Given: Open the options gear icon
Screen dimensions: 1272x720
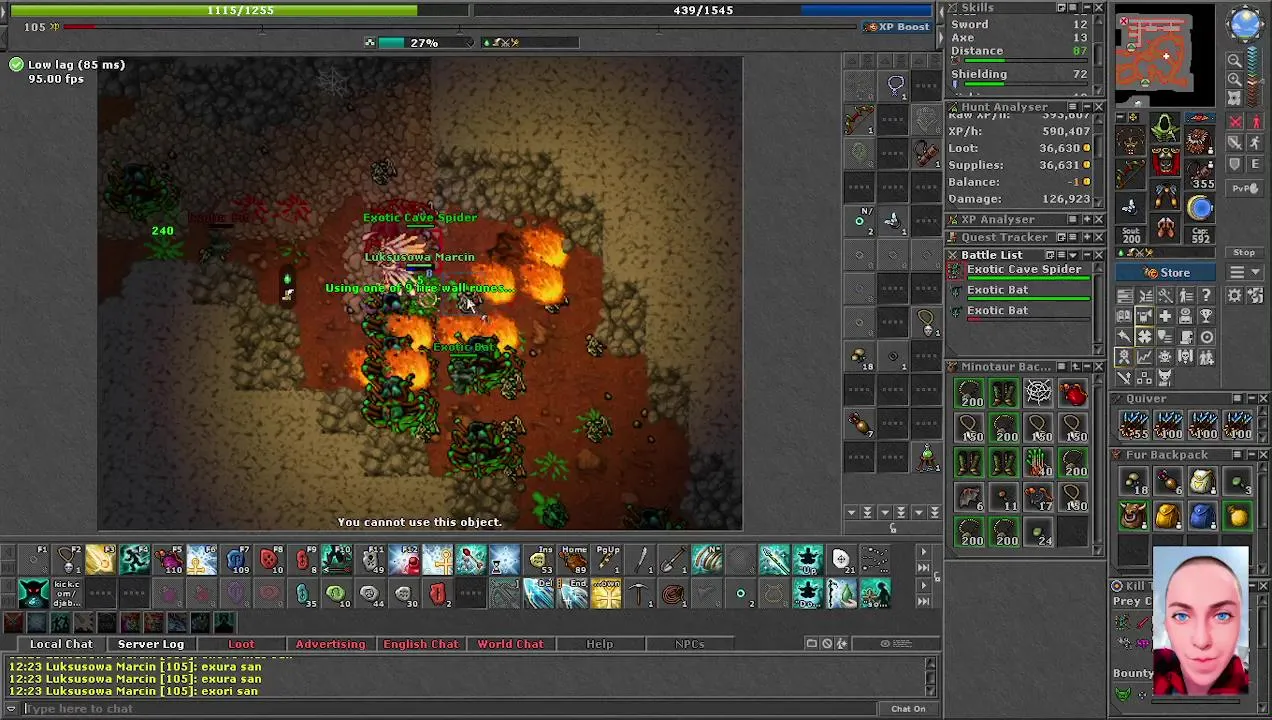Looking at the screenshot, I should coord(1234,294).
